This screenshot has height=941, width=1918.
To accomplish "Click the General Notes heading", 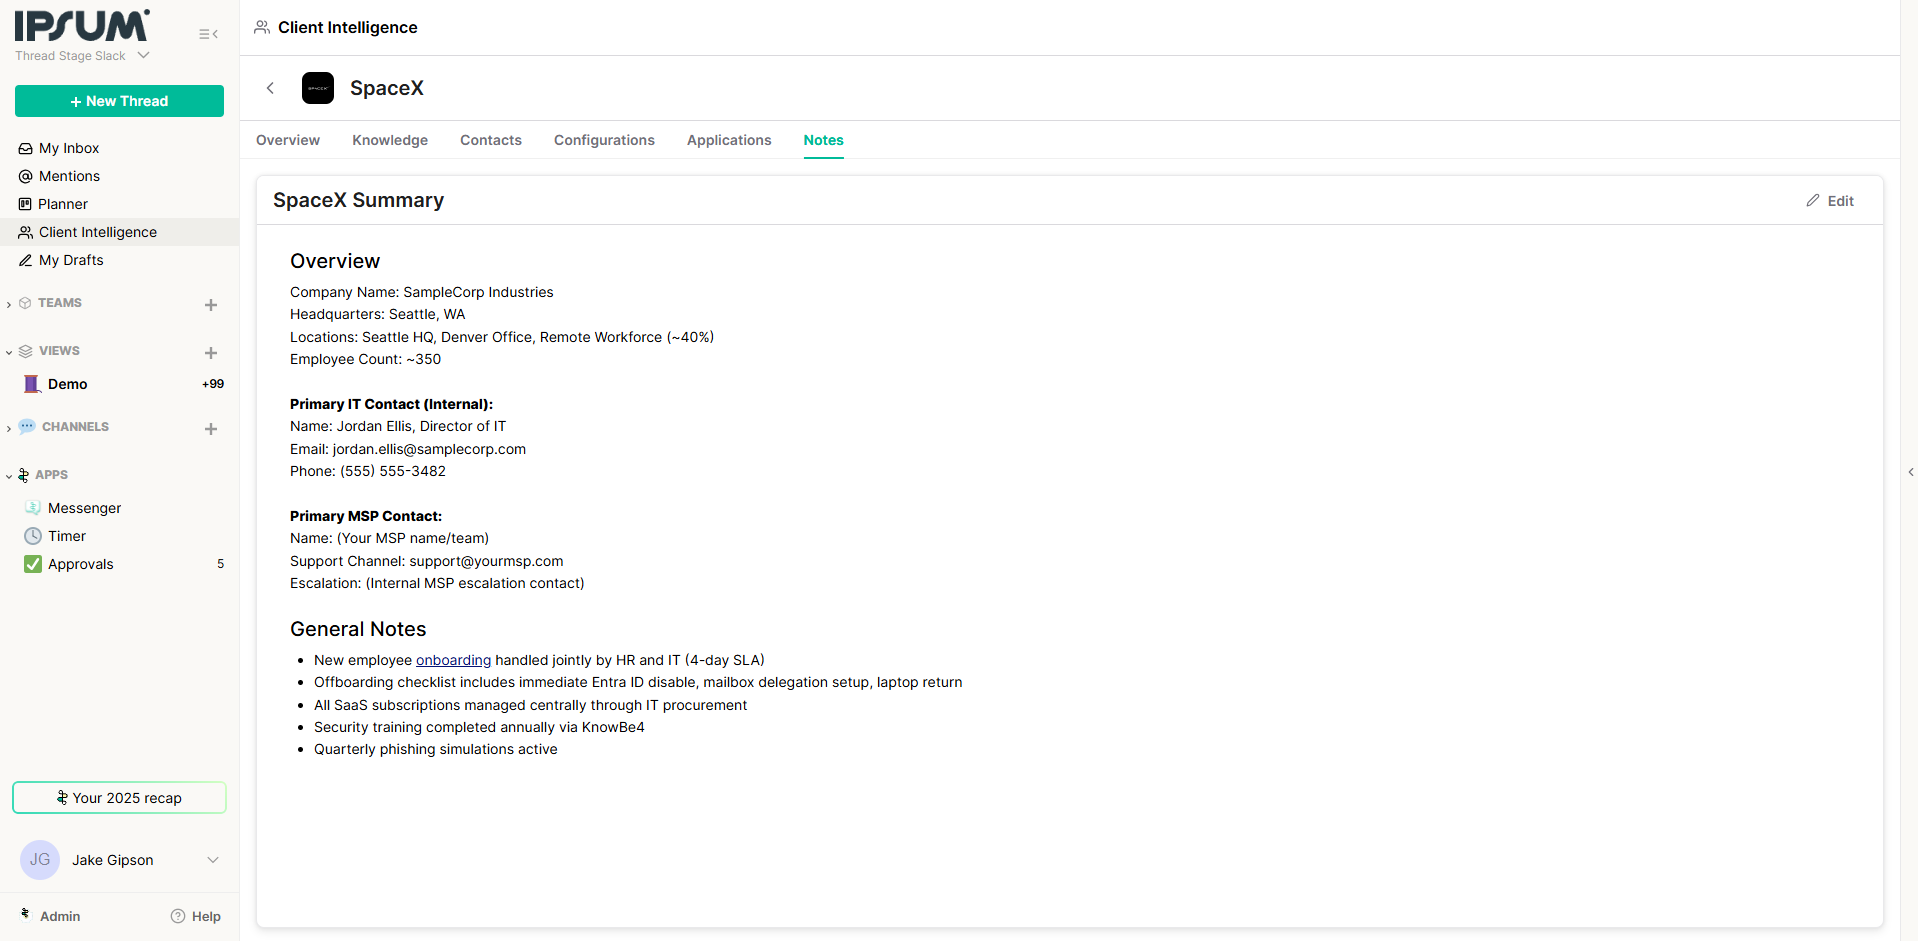I will point(358,629).
